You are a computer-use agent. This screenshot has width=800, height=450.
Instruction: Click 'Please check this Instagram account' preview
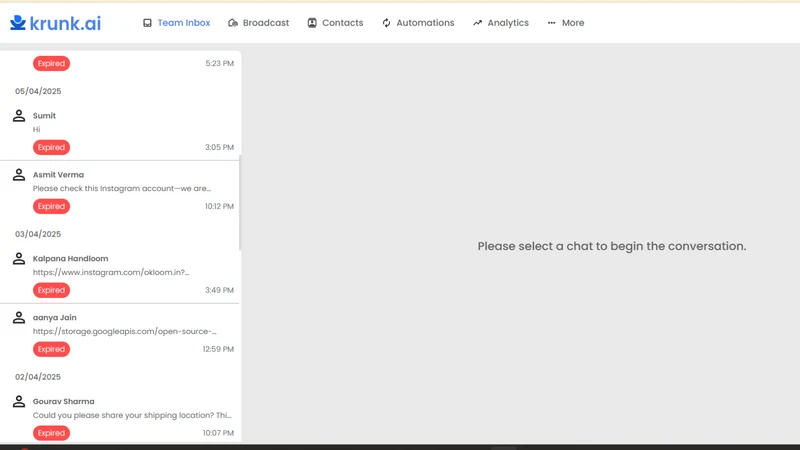pos(122,188)
